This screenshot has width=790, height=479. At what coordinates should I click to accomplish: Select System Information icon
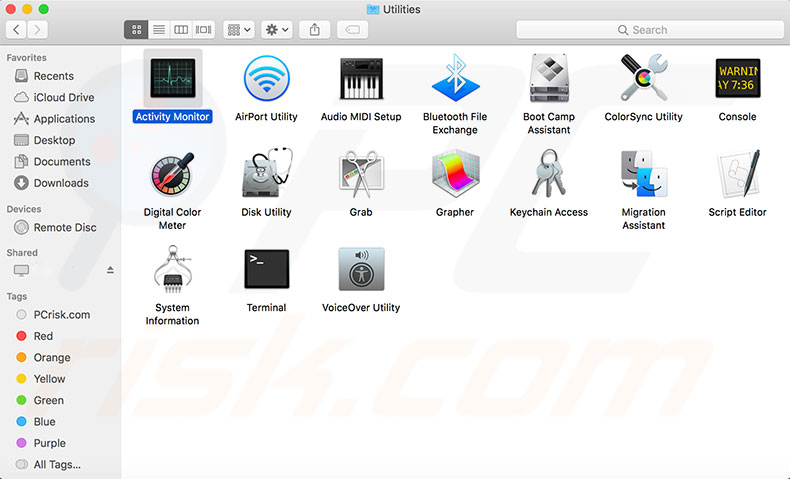173,269
